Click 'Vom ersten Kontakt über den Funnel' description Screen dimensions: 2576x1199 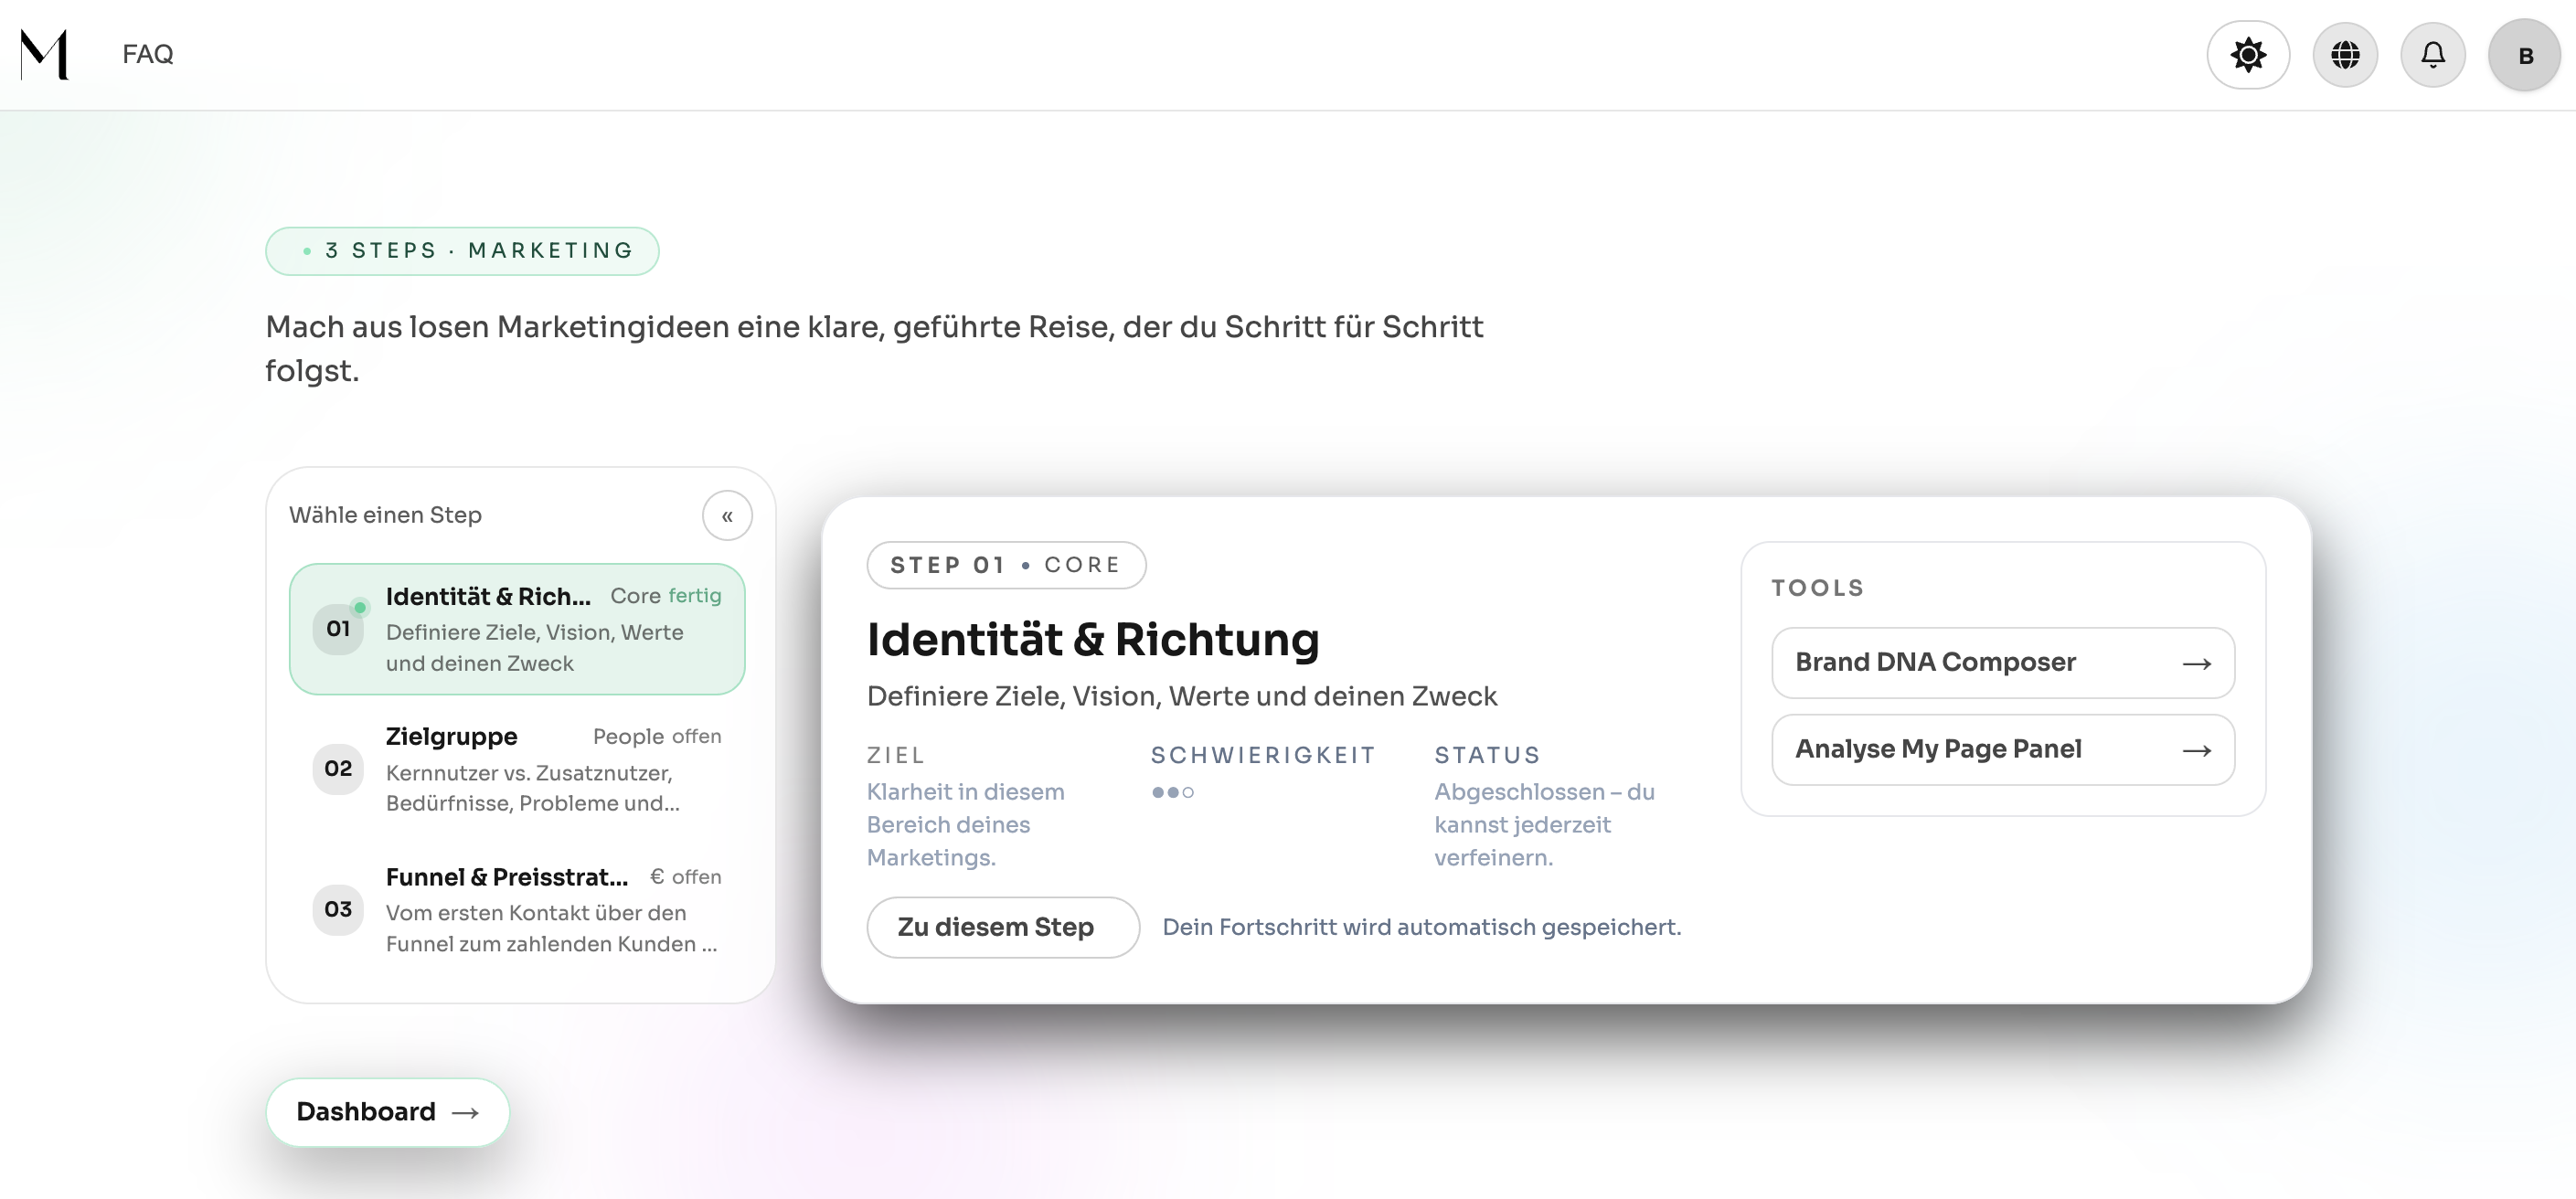(552, 928)
